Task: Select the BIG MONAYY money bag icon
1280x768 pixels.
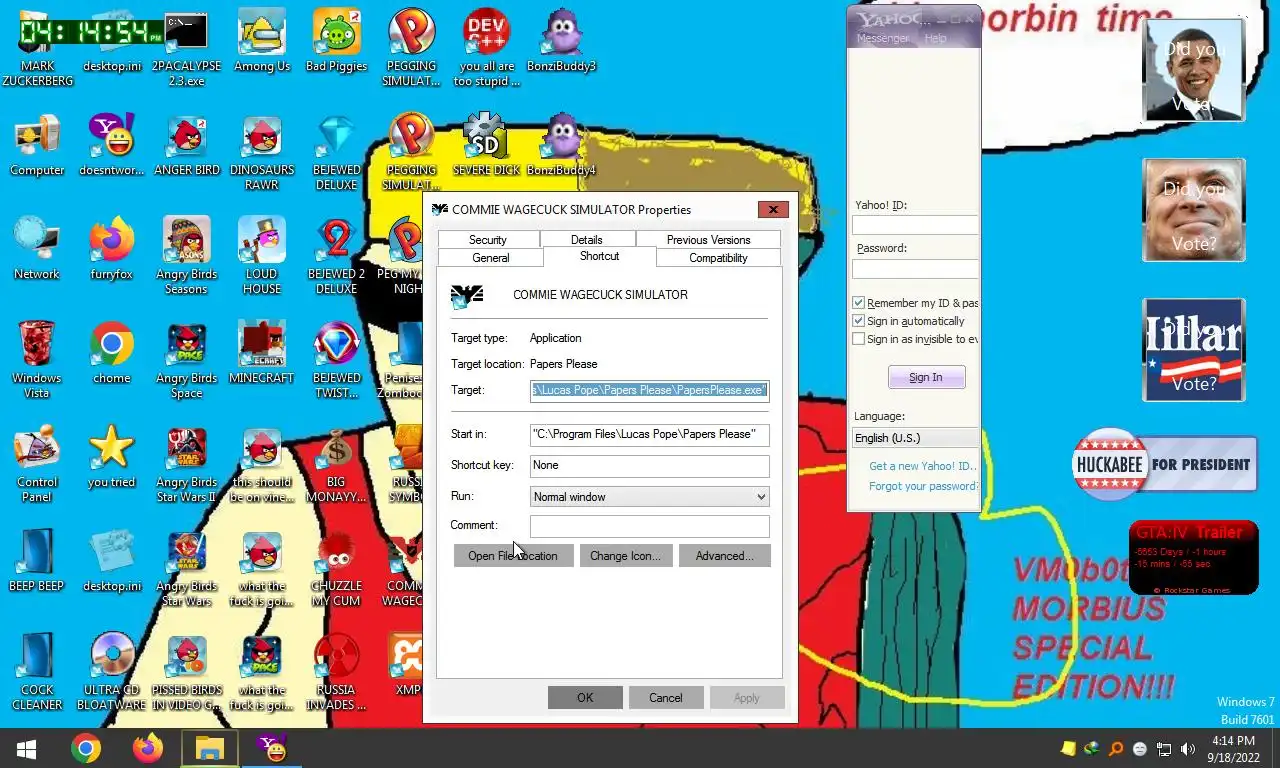Action: pyautogui.click(x=336, y=465)
